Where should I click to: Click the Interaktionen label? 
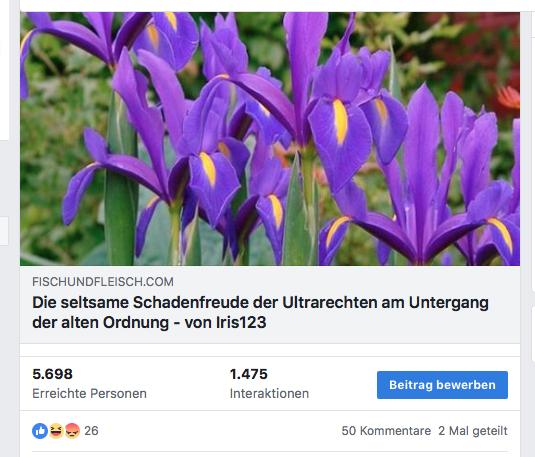pos(269,394)
